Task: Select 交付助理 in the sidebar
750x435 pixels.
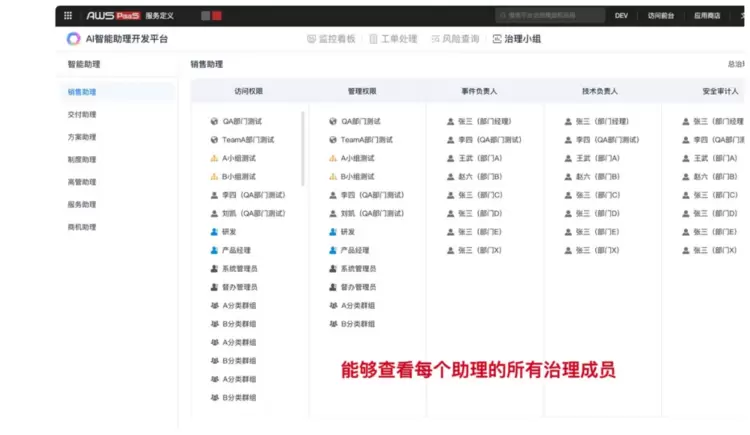Action: coord(82,114)
